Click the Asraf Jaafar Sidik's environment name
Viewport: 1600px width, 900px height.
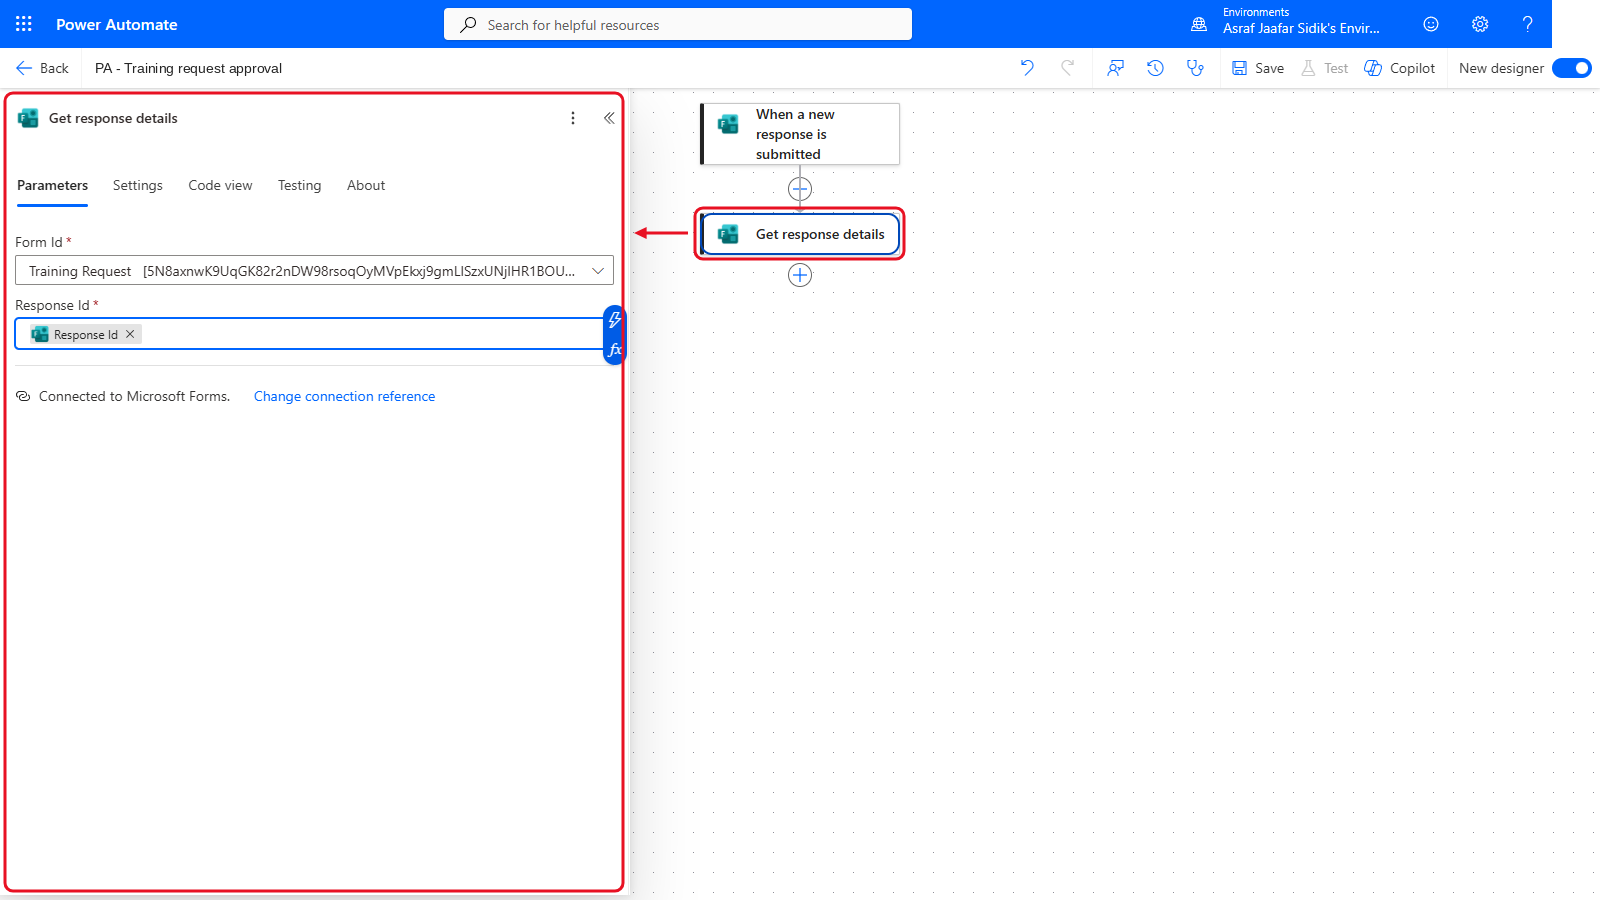[x=1301, y=29]
